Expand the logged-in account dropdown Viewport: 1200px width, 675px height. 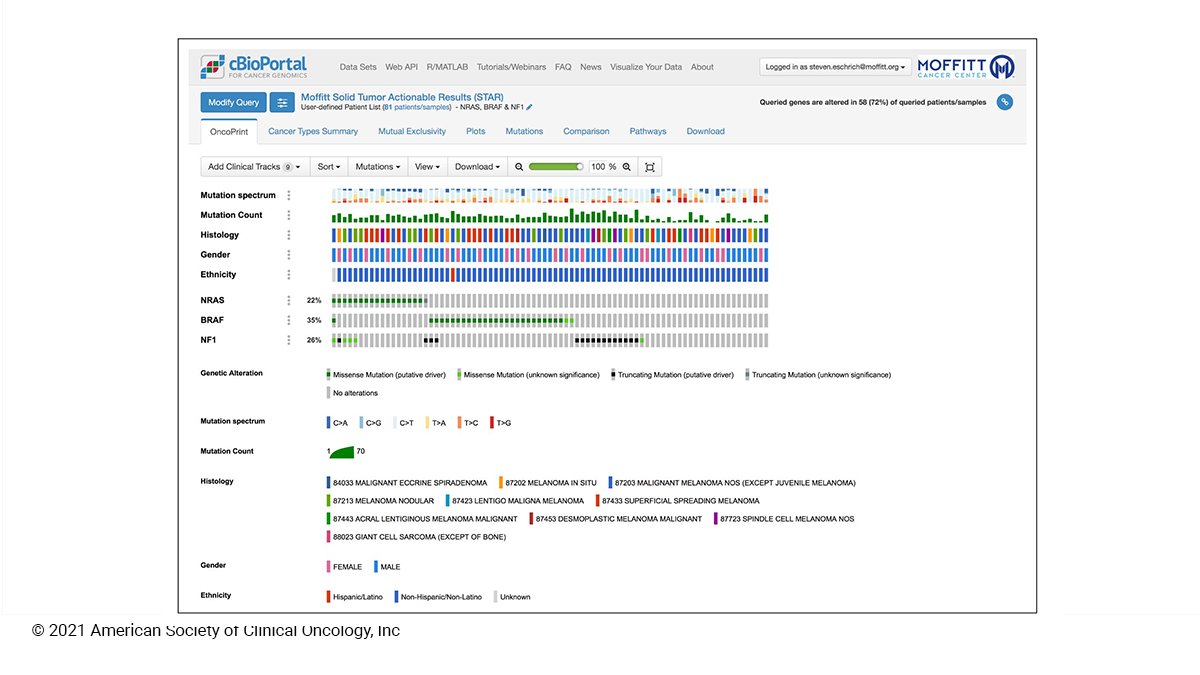click(834, 66)
